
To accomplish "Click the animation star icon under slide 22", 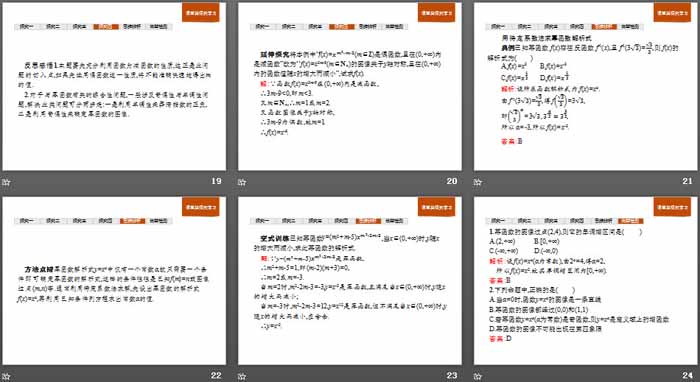I will pos(6,377).
